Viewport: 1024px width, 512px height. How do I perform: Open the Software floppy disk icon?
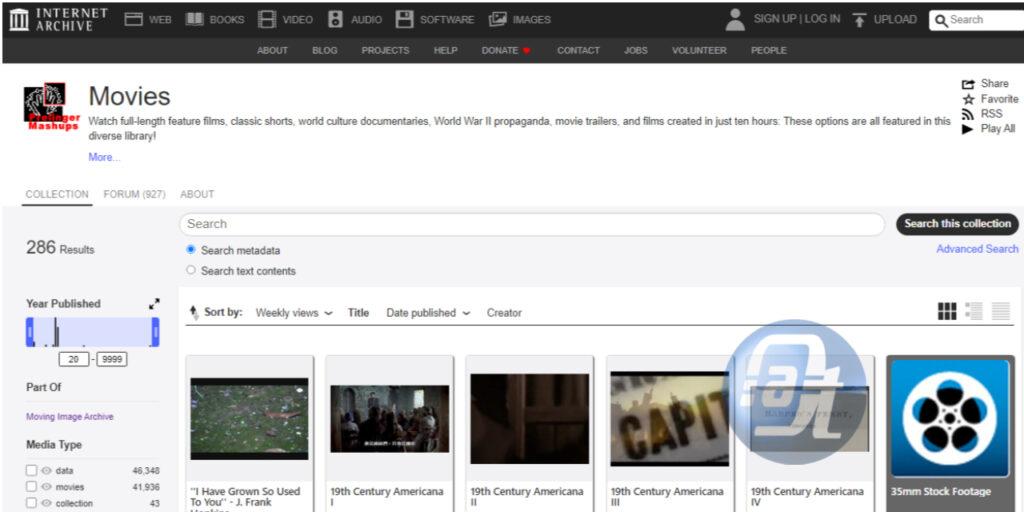click(x=405, y=20)
